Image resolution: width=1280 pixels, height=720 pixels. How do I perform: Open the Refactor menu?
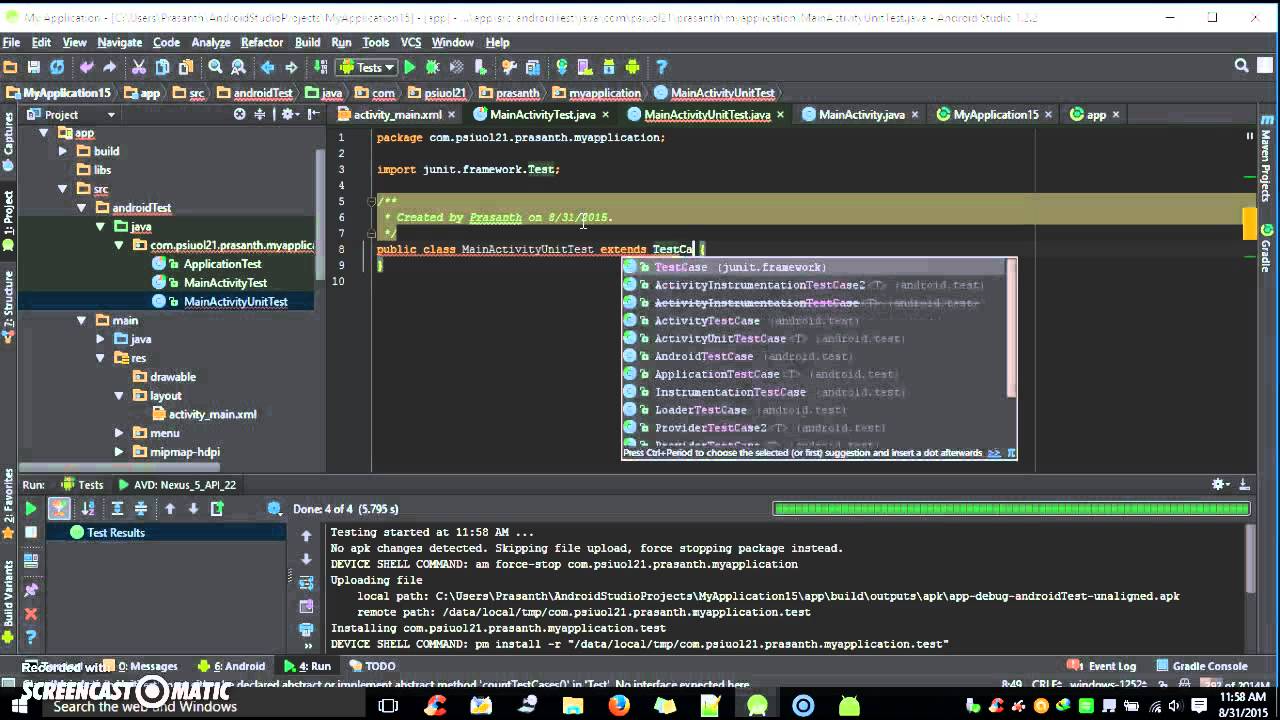[x=262, y=42]
